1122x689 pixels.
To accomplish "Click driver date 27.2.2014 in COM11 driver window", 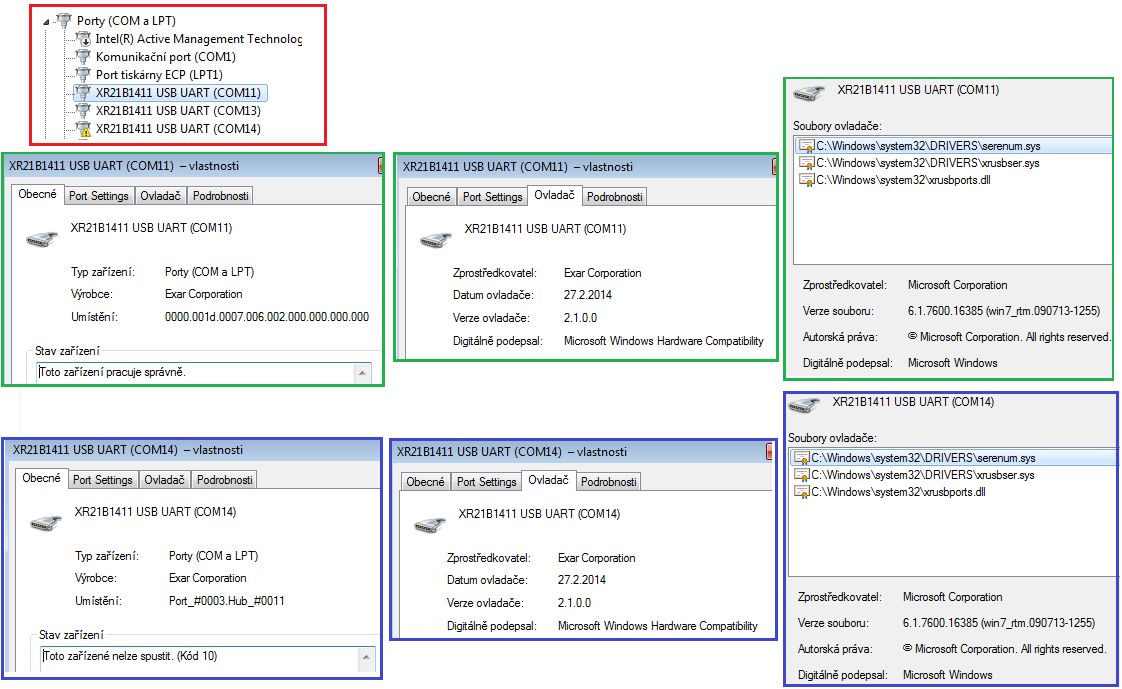I will point(587,295).
